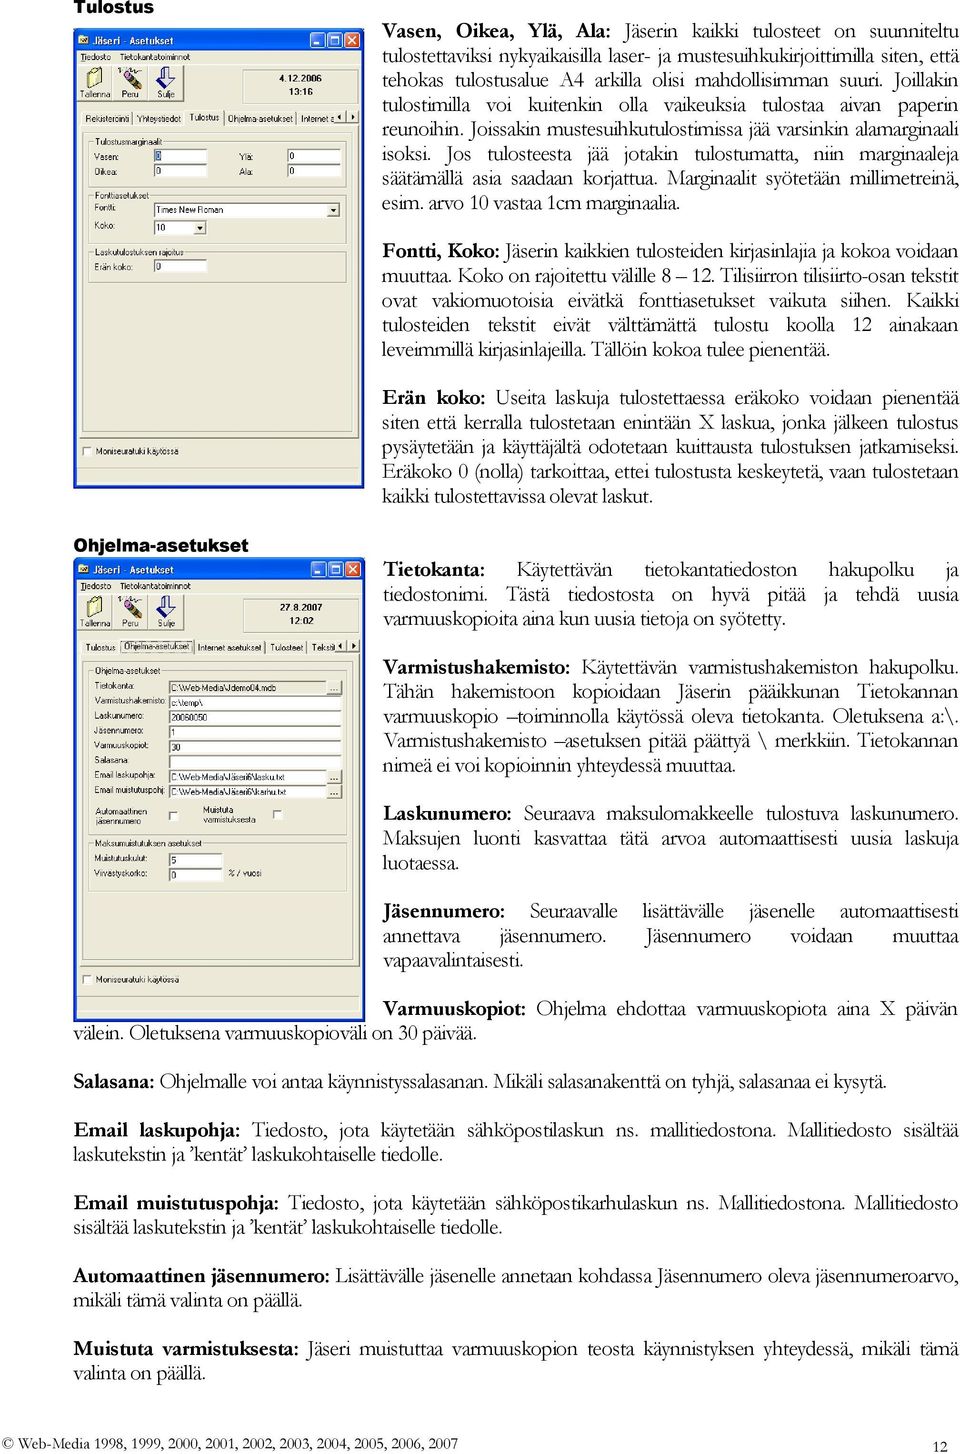Select Tulostus tab in lower window
960x1454 pixels.
(x=101, y=648)
